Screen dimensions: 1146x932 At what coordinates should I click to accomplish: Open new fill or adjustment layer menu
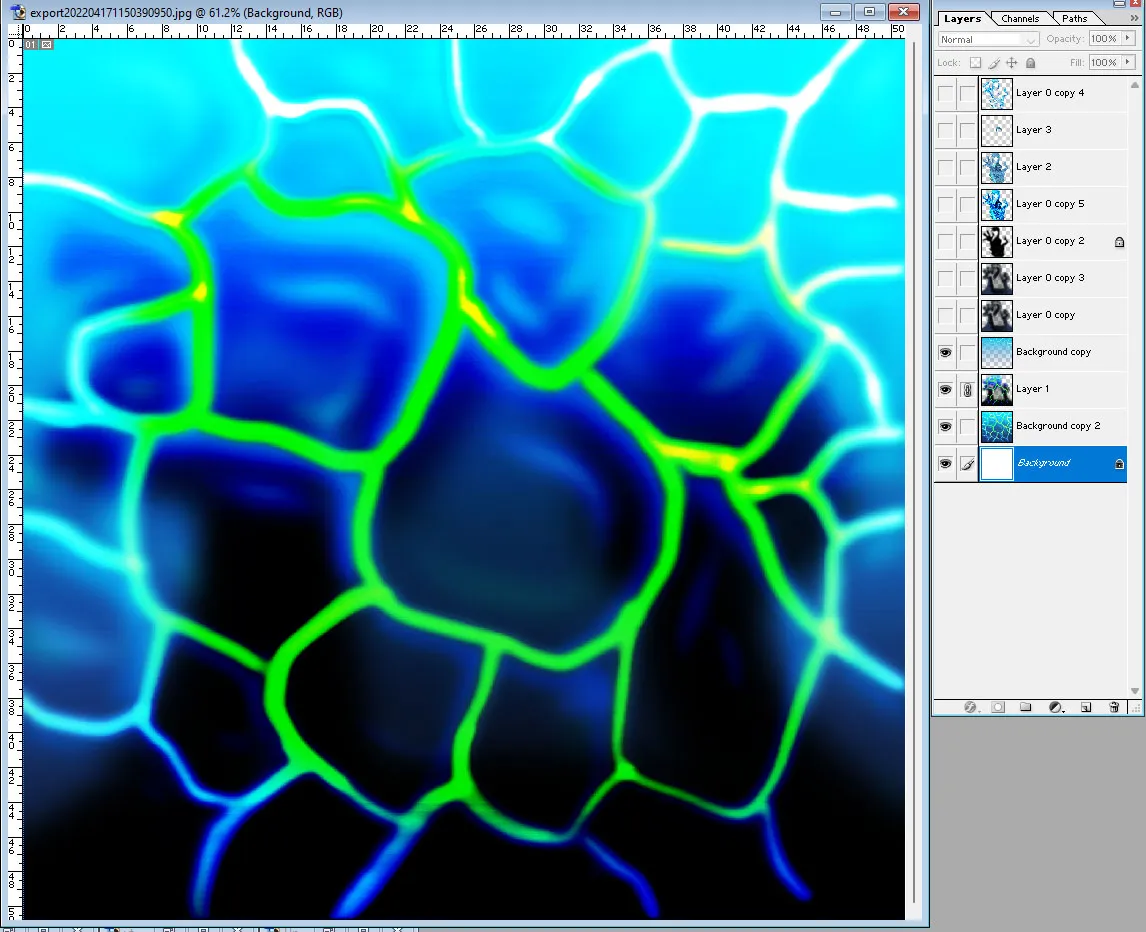pos(1056,707)
